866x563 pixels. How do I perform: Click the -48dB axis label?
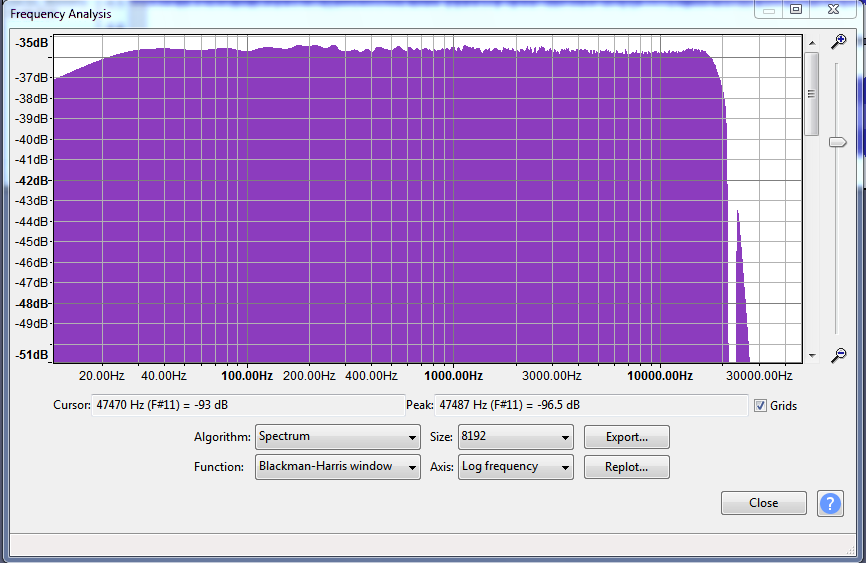coord(32,304)
